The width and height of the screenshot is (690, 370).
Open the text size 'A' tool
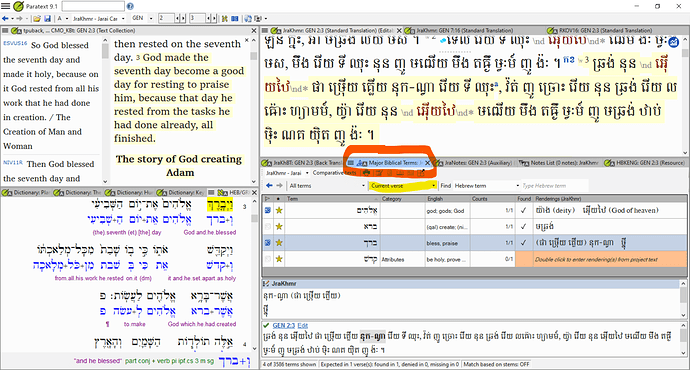coord(60,18)
